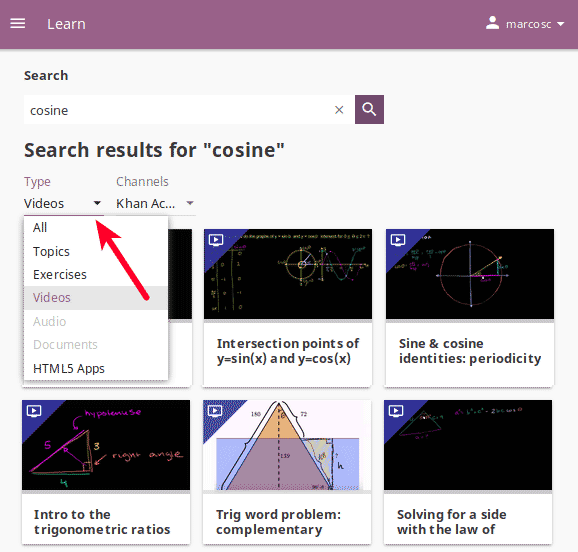The image size is (578, 552).
Task: Select Documents option in Type list
Action: [96, 345]
